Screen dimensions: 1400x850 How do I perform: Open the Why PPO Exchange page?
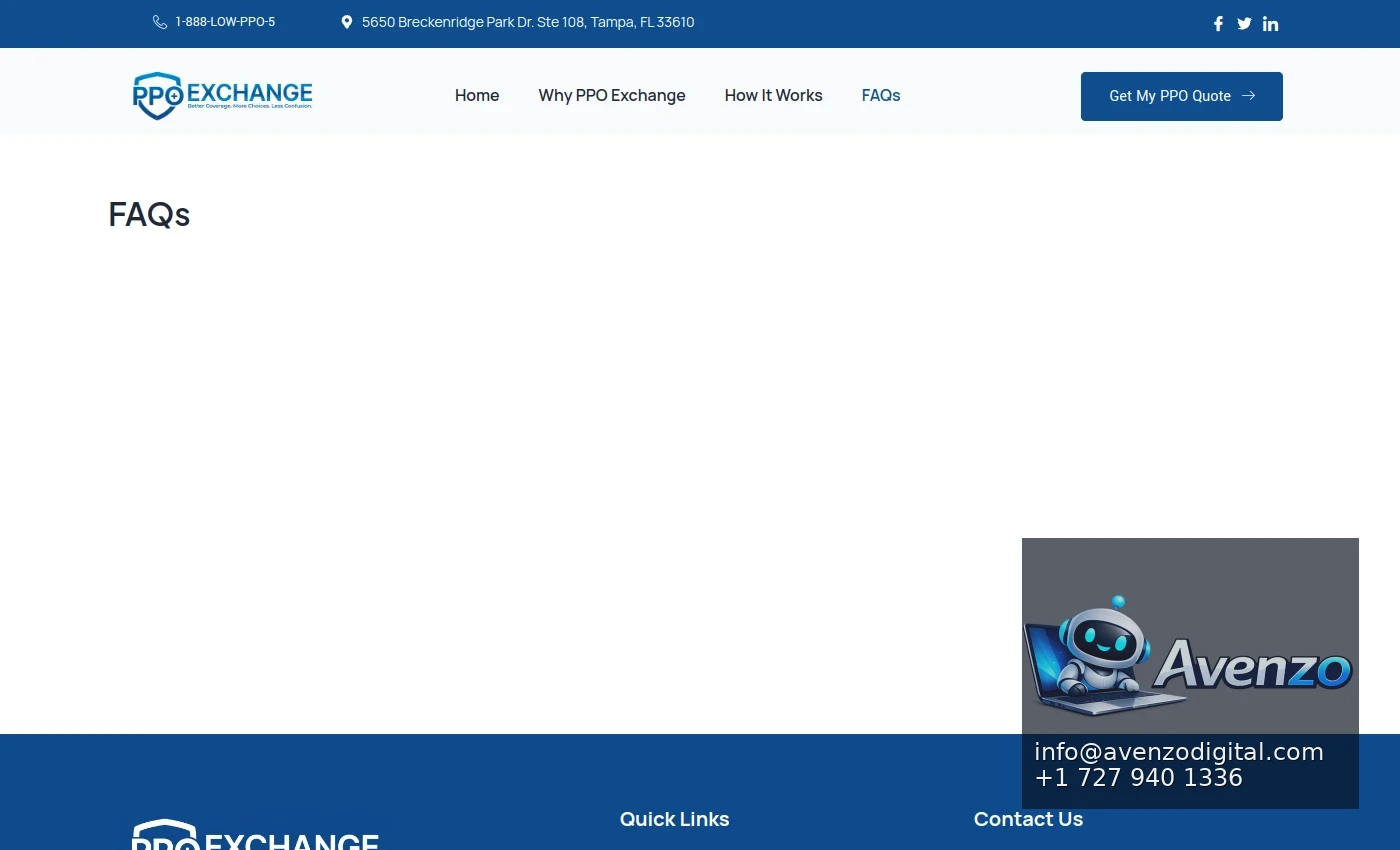612,96
